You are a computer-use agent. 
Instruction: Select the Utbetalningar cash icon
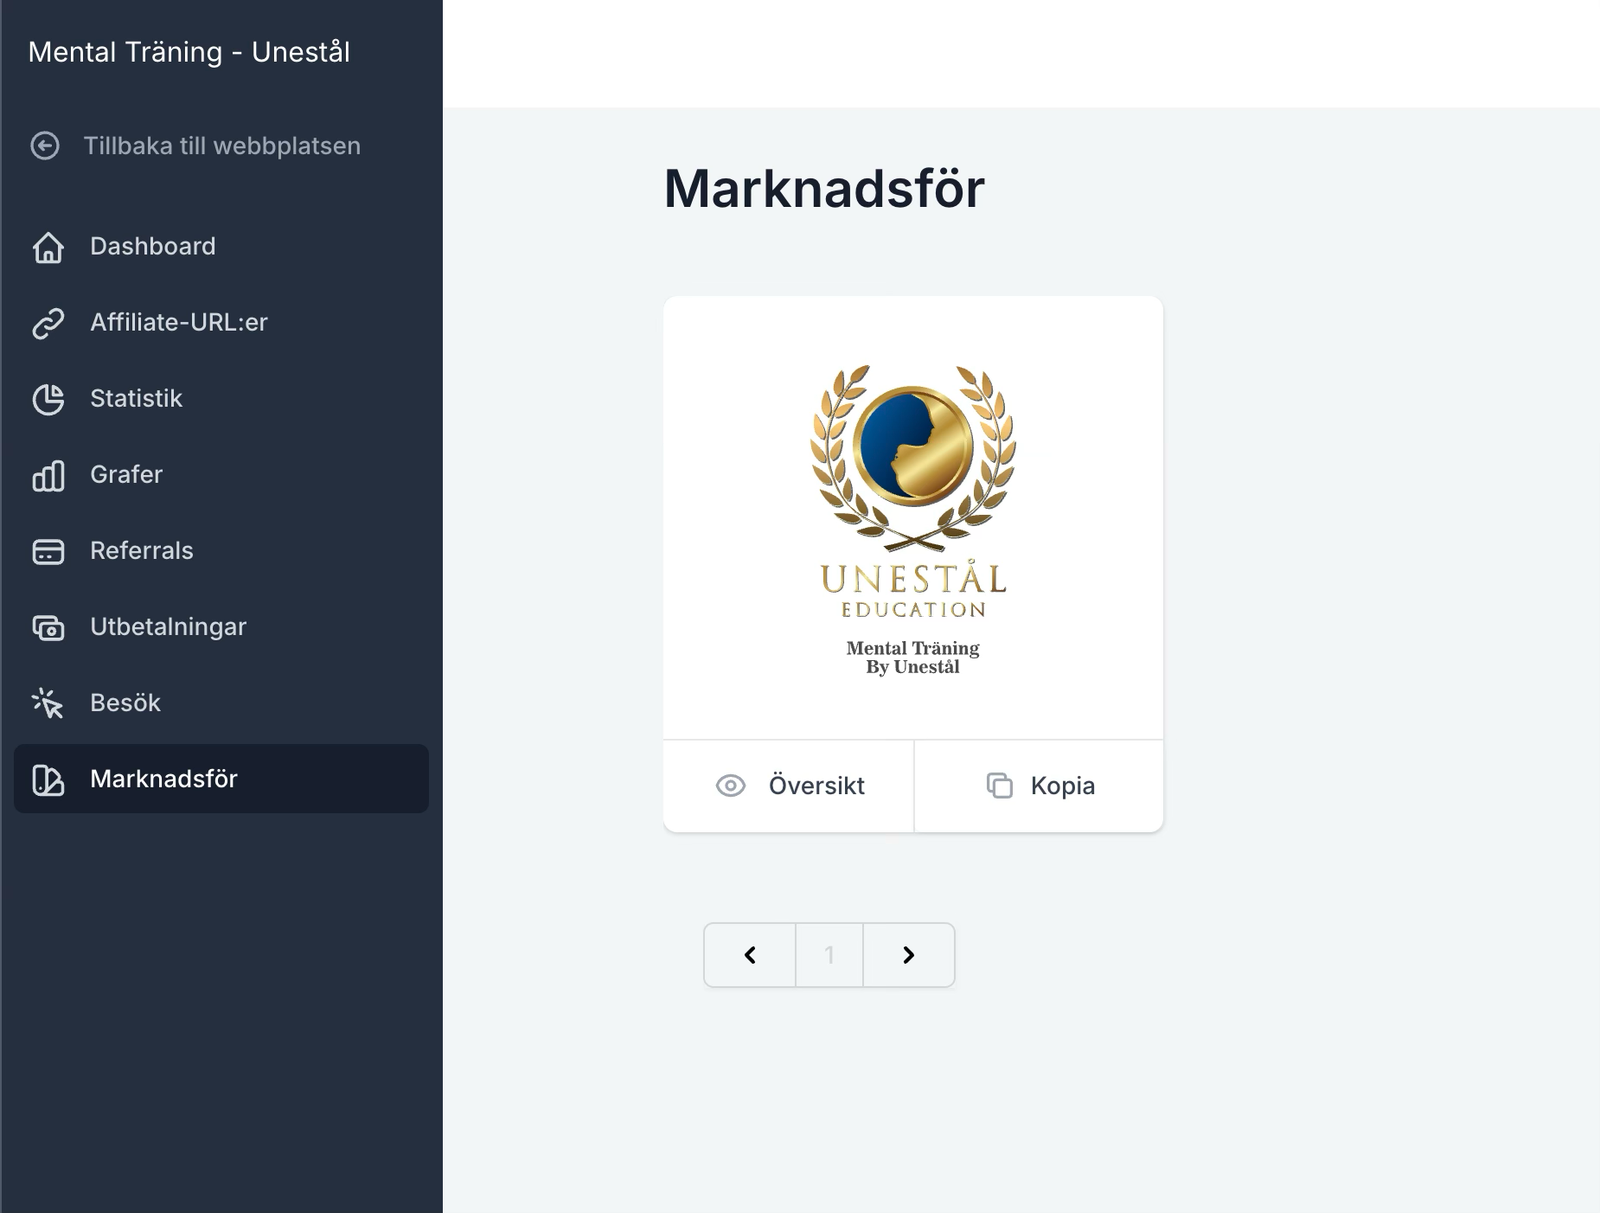48,627
